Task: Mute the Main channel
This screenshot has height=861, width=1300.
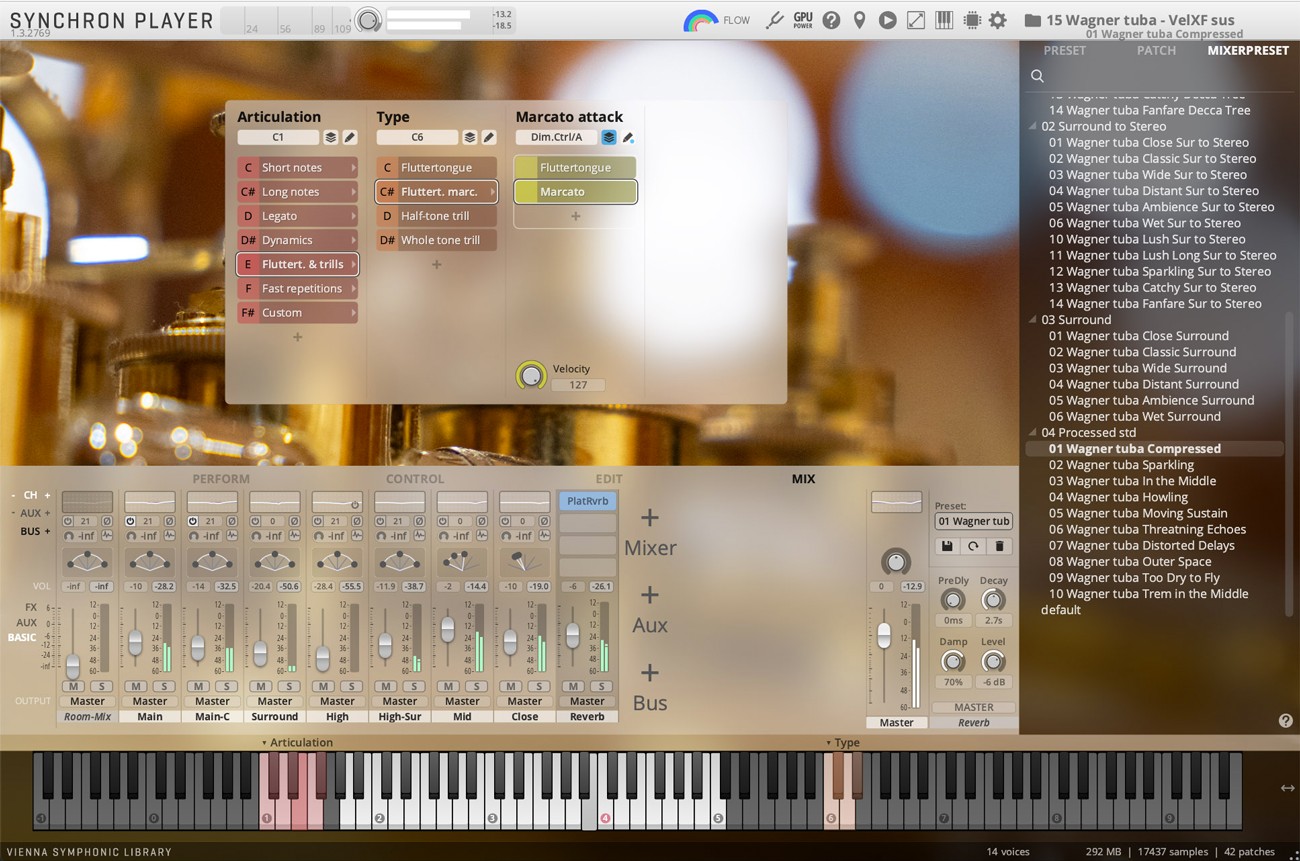Action: point(137,686)
